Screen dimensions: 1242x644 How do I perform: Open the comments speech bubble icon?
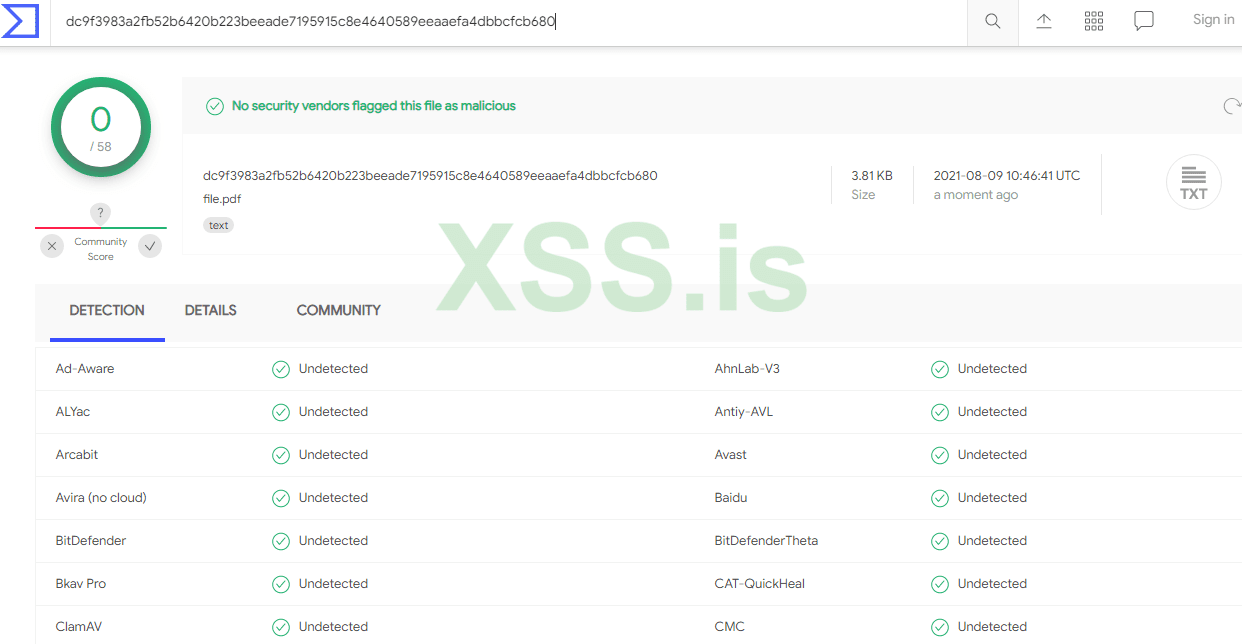(1144, 21)
